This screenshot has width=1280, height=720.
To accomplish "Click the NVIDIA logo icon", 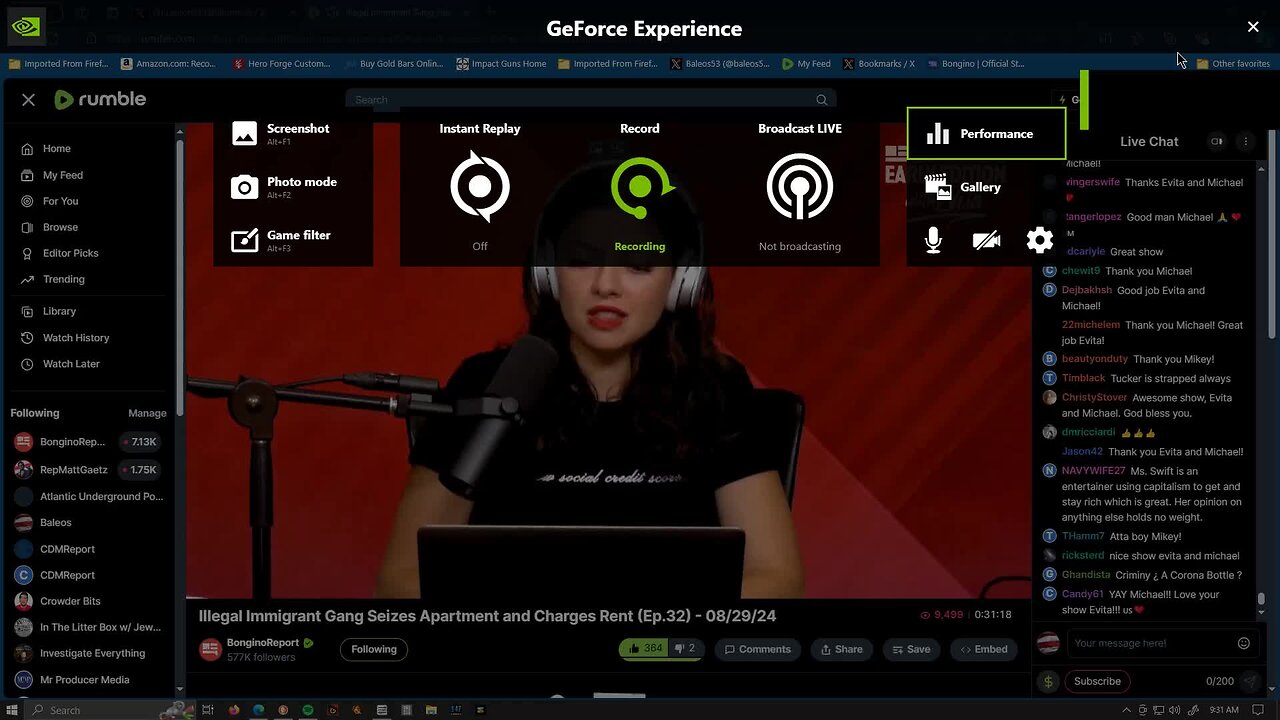I will 26,27.
